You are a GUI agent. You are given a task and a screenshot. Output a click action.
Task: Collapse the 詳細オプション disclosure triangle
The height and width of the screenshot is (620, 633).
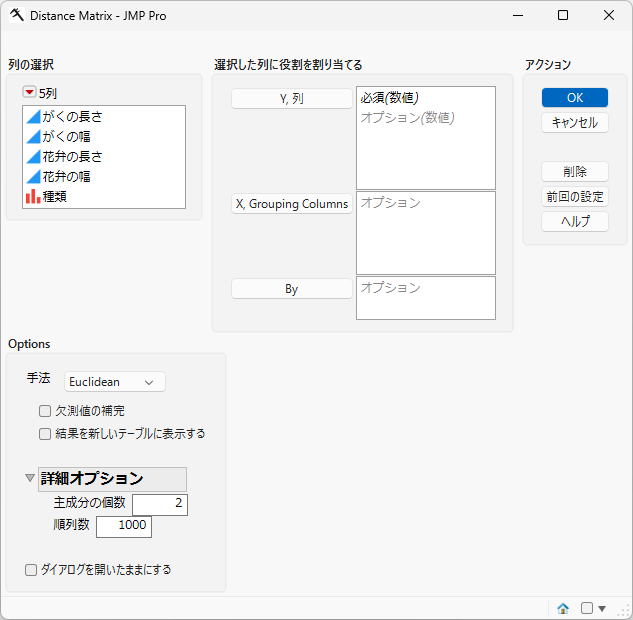(29, 478)
